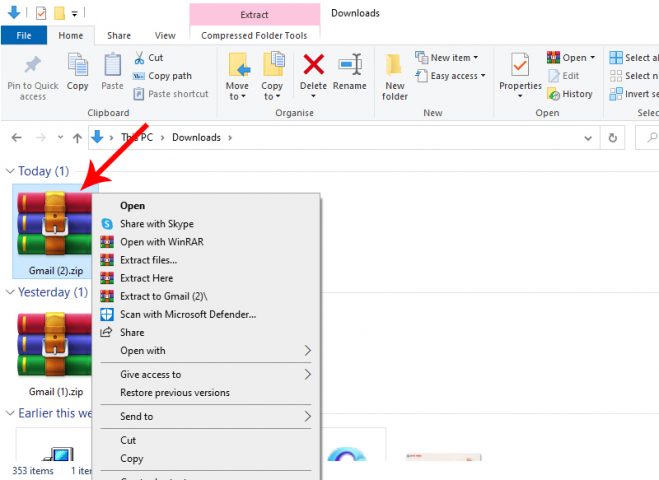Viewport: 659px width, 480px height.
Task: Click the Rename icon
Action: coord(350,64)
